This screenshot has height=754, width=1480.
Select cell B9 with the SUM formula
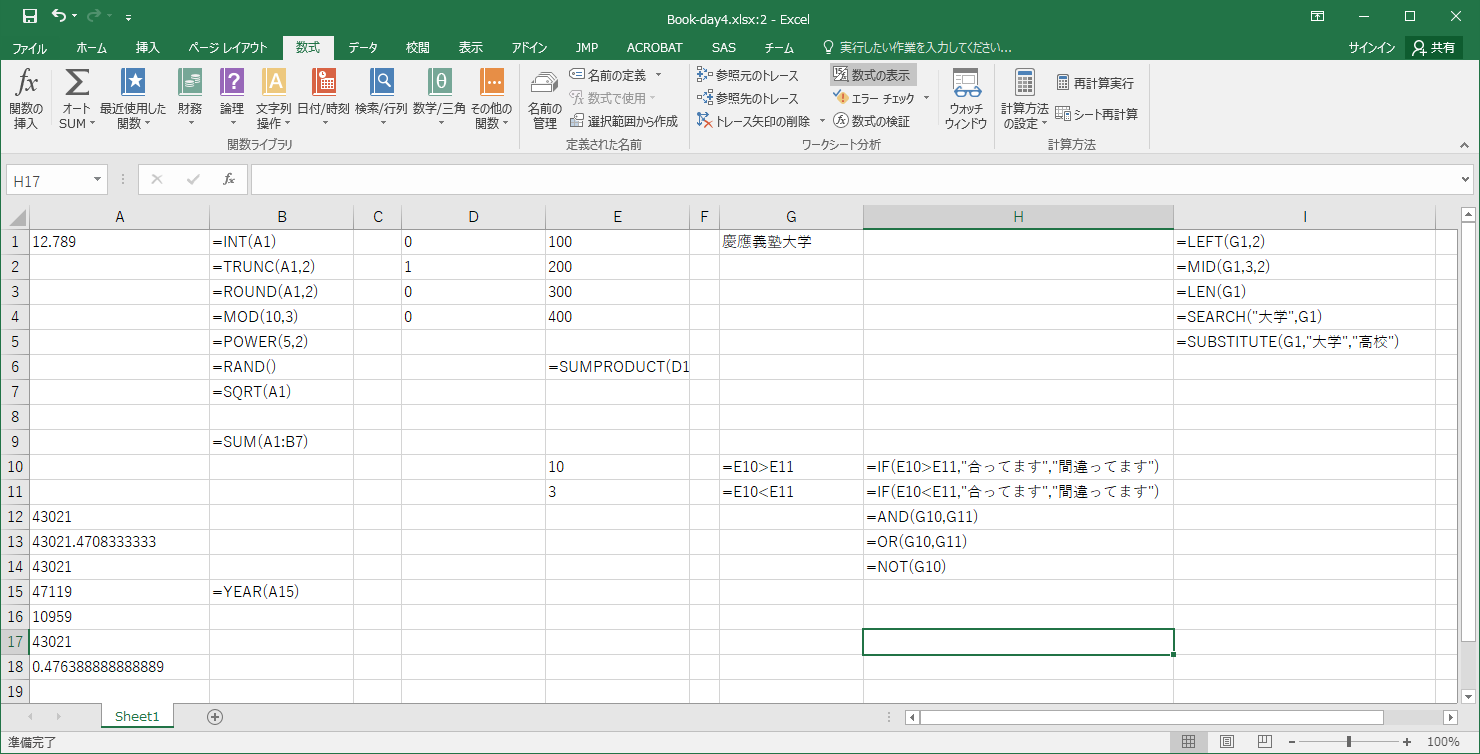[281, 442]
